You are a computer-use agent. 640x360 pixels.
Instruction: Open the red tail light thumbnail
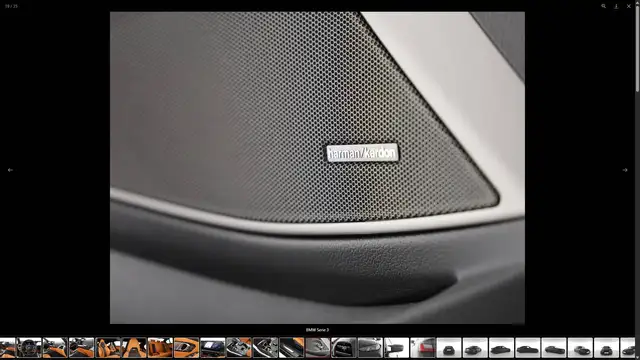point(422,348)
